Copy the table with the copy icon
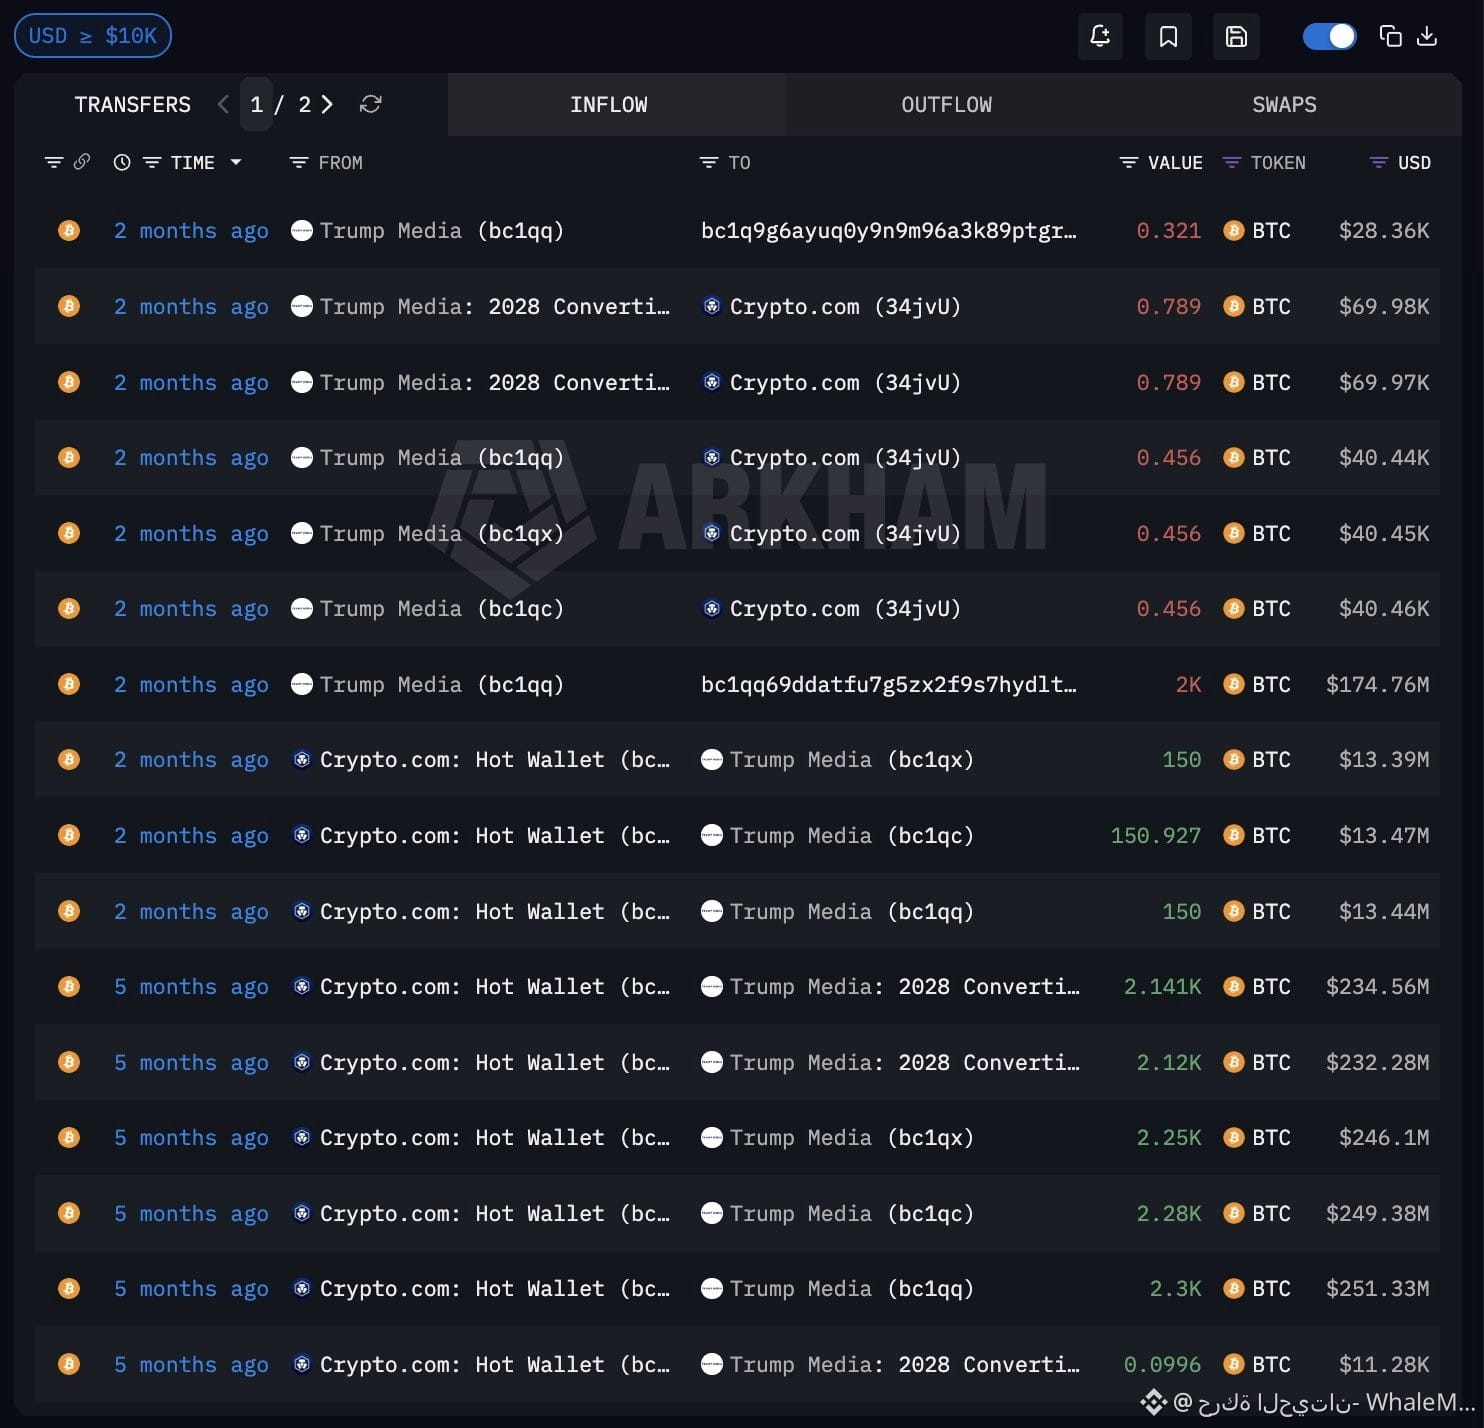 (x=1390, y=37)
